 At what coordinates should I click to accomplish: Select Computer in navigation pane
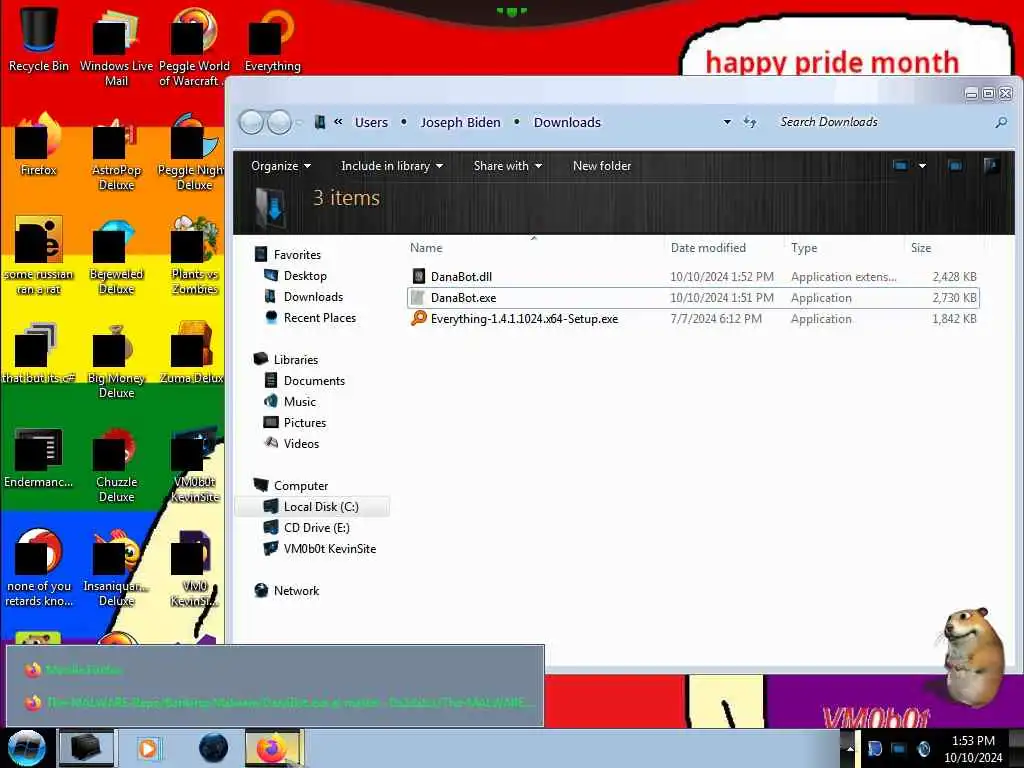point(300,486)
